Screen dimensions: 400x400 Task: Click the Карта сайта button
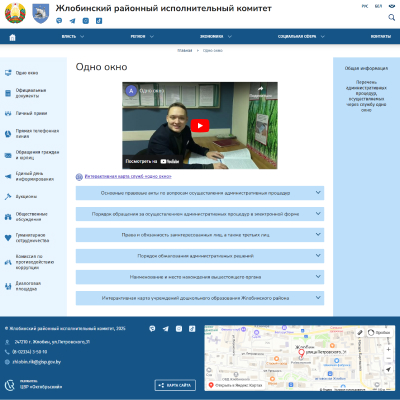click(175, 385)
